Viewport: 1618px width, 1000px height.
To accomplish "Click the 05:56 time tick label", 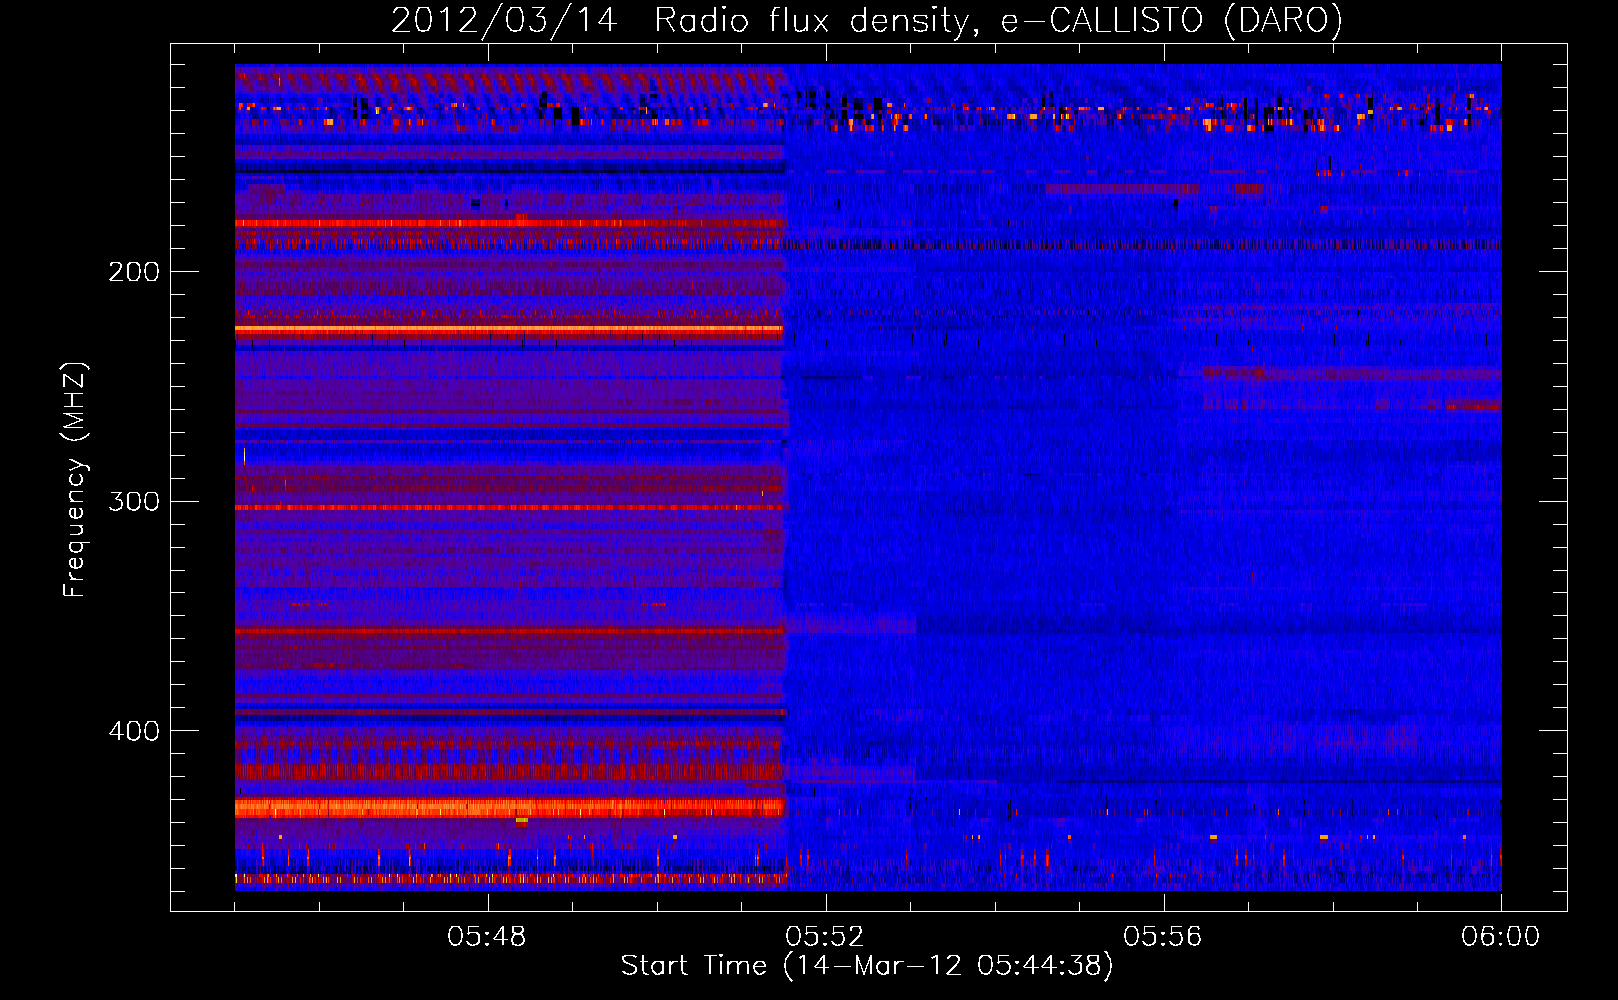I will pos(1163,937).
